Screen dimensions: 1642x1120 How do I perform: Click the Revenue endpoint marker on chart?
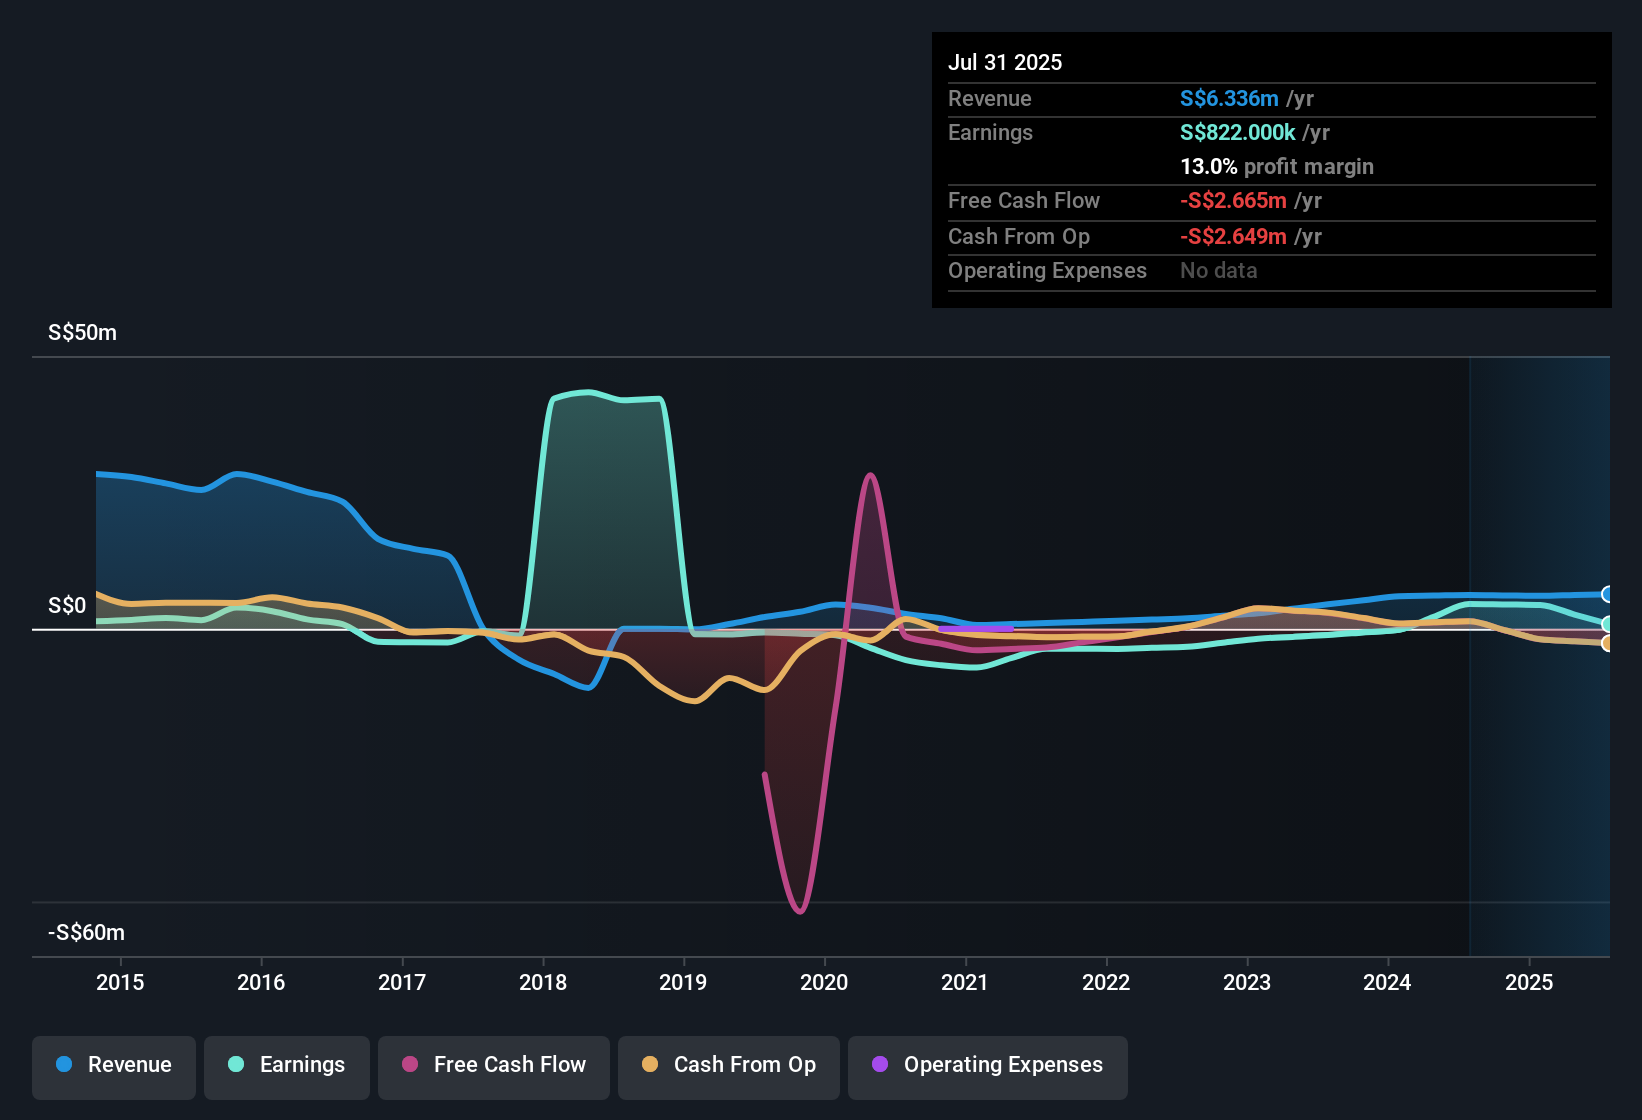pyautogui.click(x=1607, y=595)
